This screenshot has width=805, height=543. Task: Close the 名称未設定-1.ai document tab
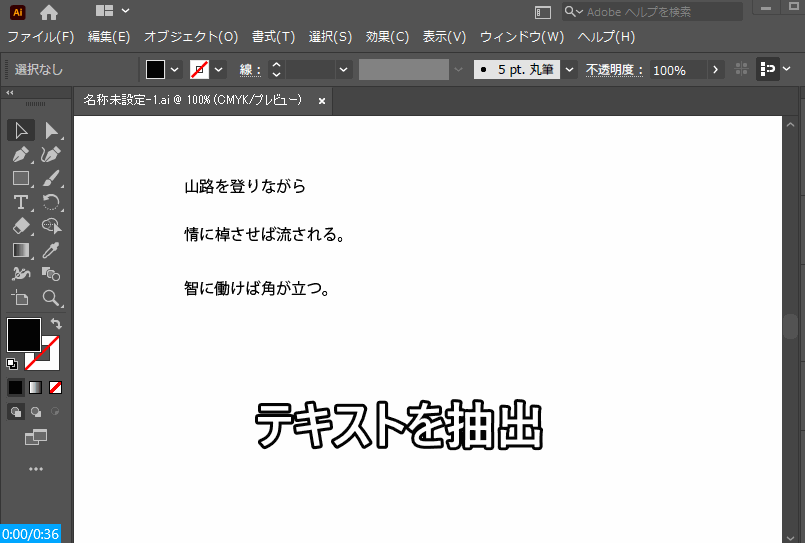pos(322,101)
